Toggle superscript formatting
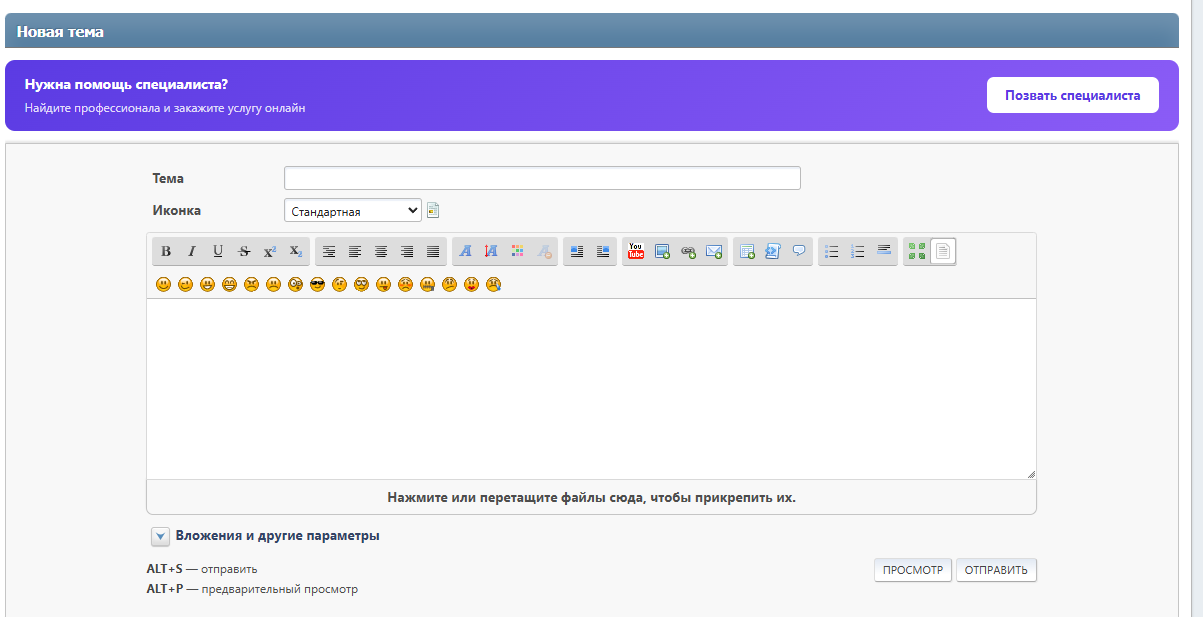The height and width of the screenshot is (617, 1203). (x=270, y=252)
